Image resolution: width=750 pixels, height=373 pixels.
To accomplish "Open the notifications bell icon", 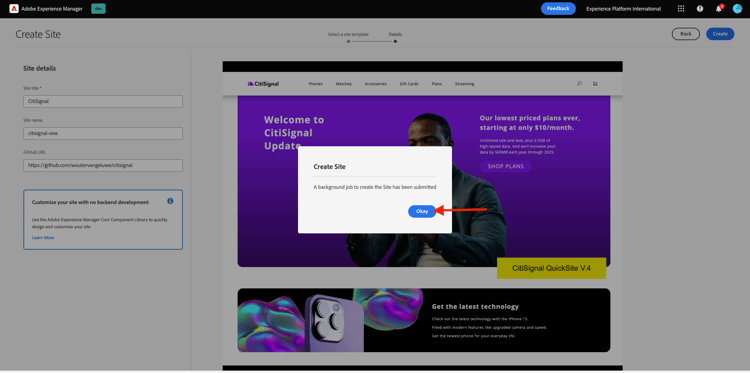I will tap(718, 9).
